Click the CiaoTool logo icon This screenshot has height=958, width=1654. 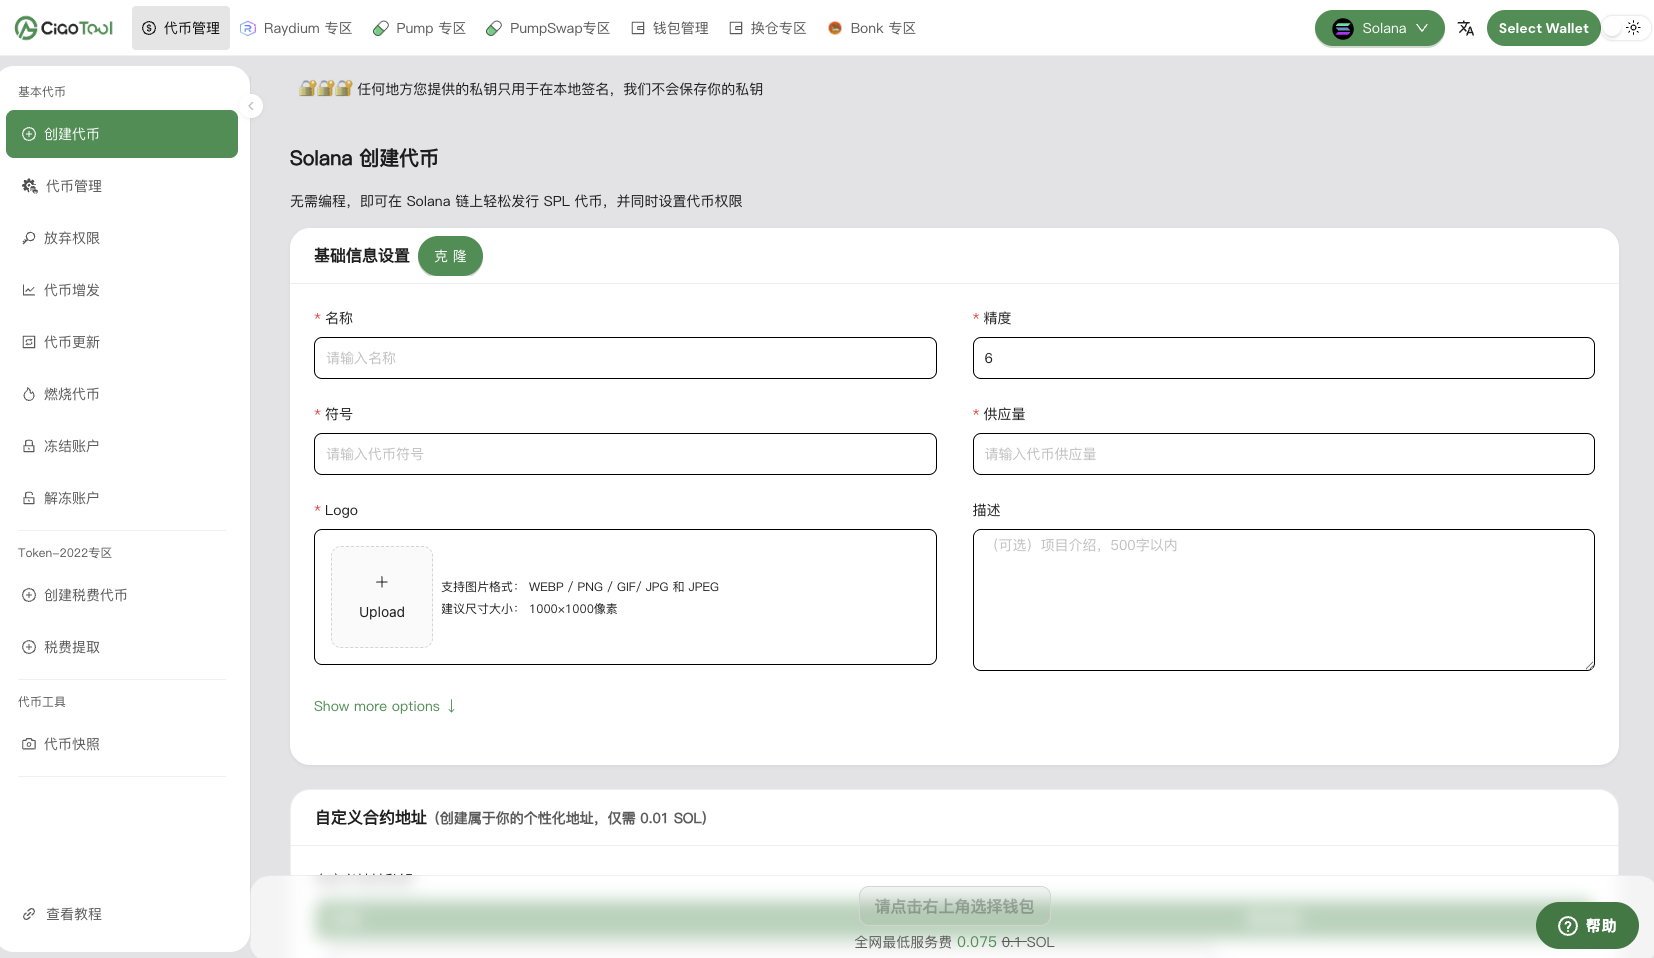pyautogui.click(x=27, y=28)
